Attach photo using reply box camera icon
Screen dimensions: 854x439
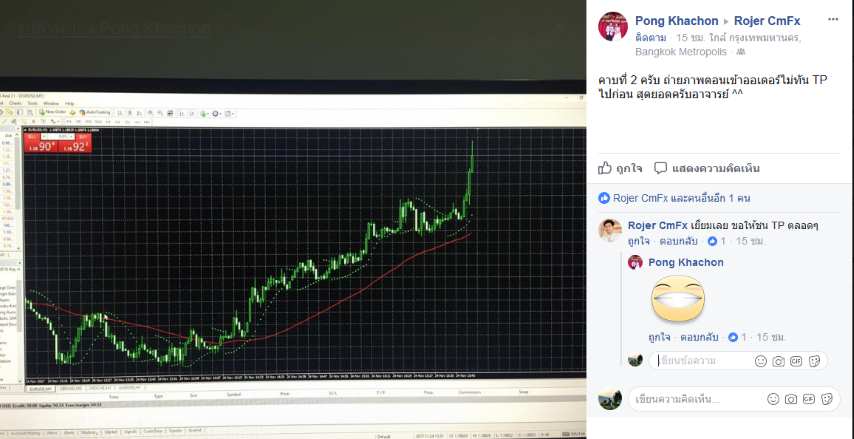pos(778,361)
